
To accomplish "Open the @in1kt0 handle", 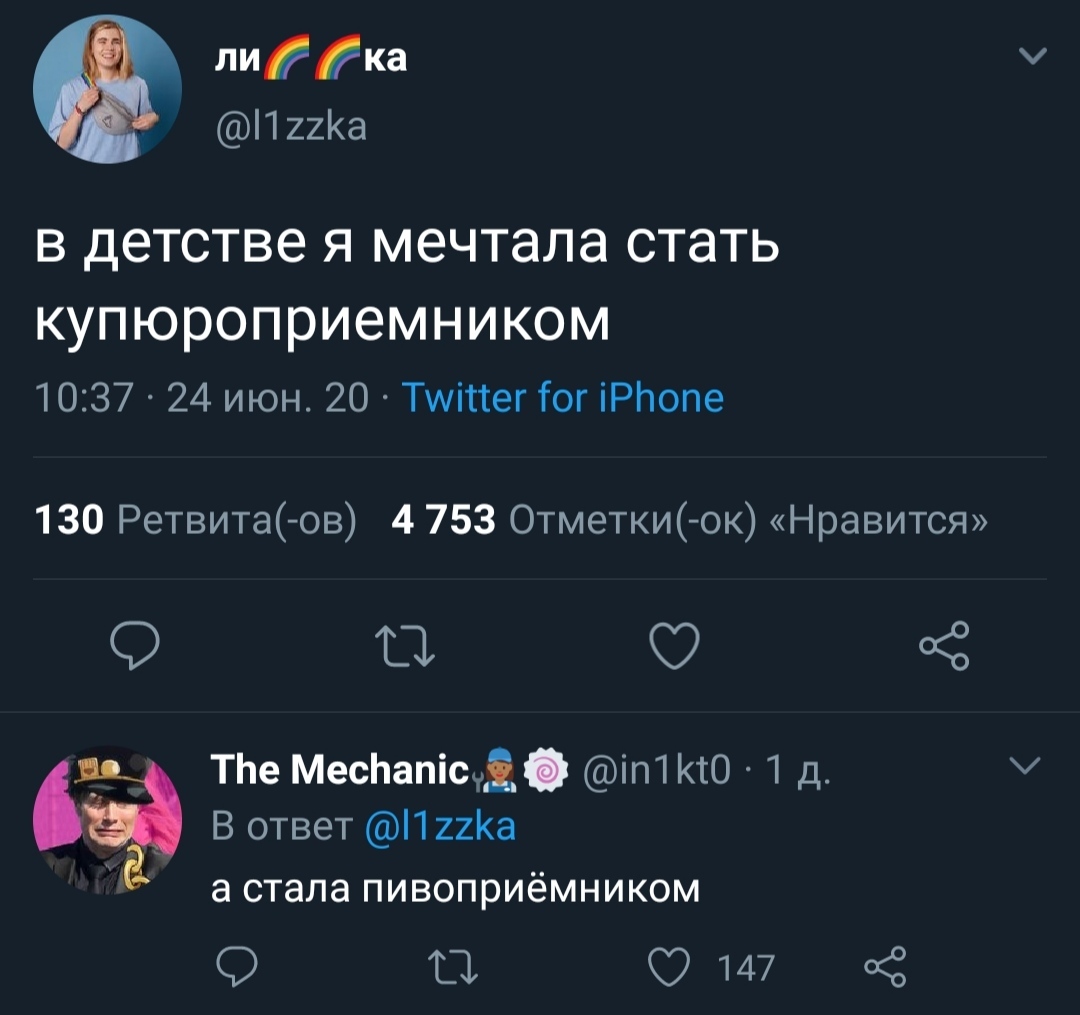I will click(x=660, y=772).
